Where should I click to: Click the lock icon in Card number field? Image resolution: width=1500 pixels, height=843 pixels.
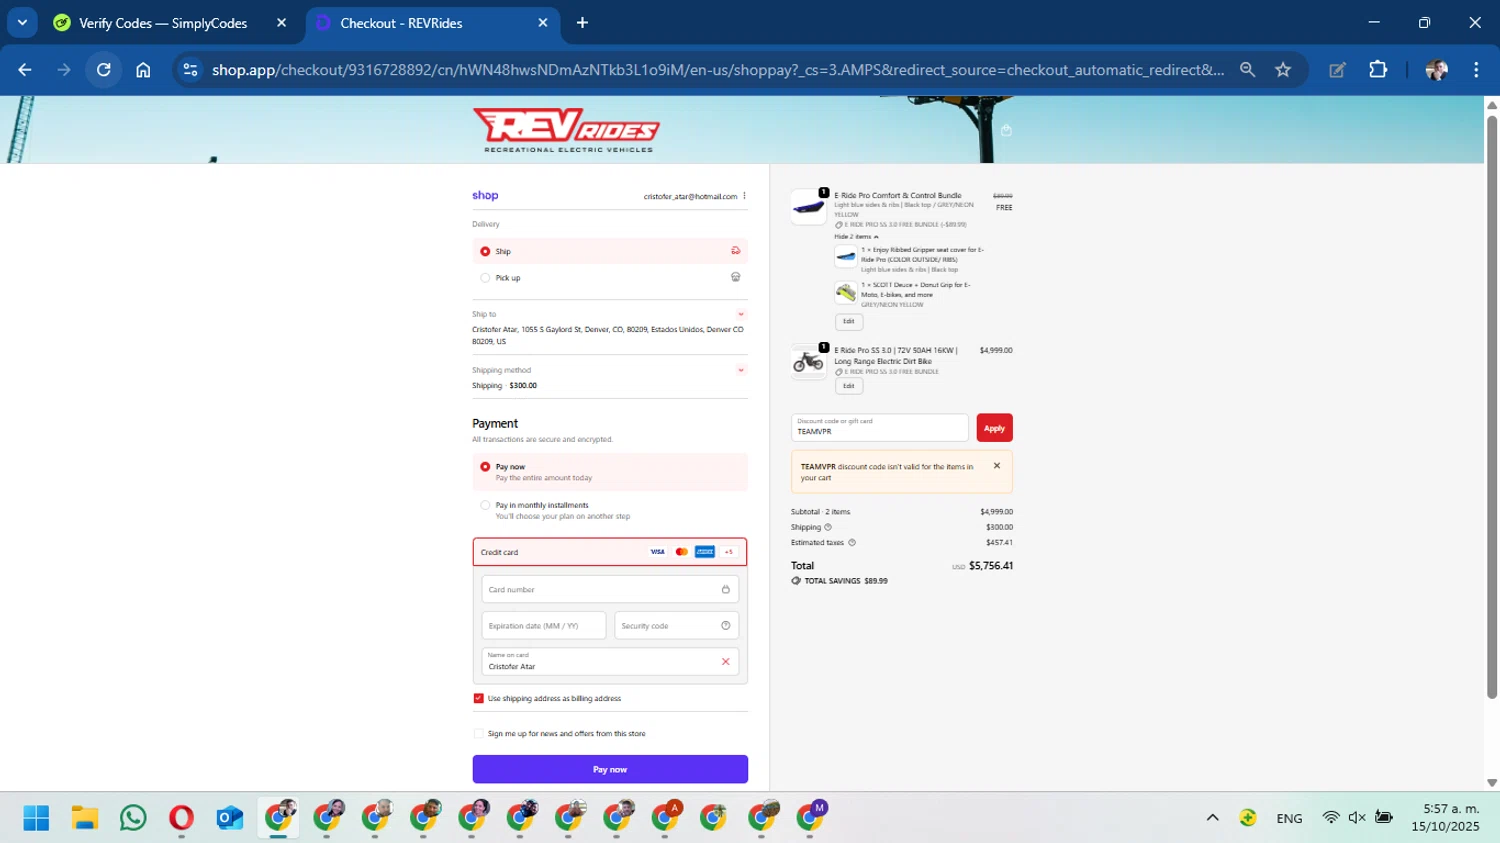(726, 589)
